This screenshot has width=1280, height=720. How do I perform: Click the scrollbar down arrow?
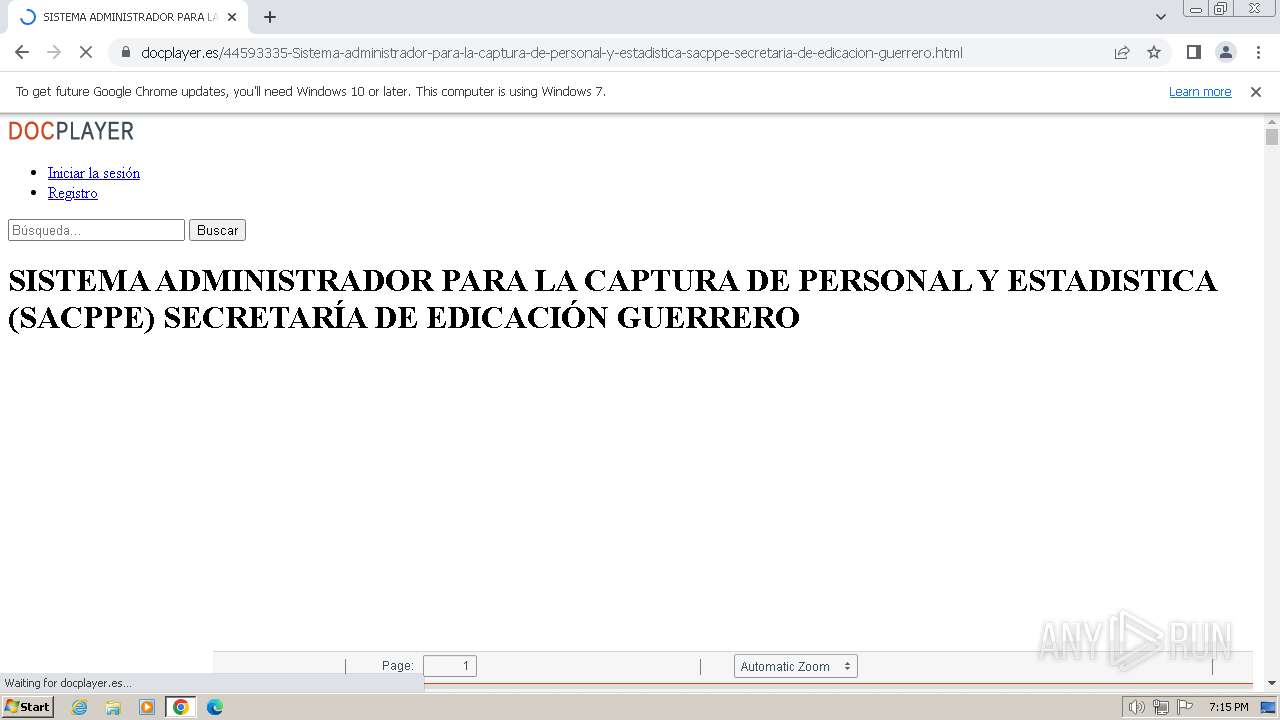point(1272,683)
